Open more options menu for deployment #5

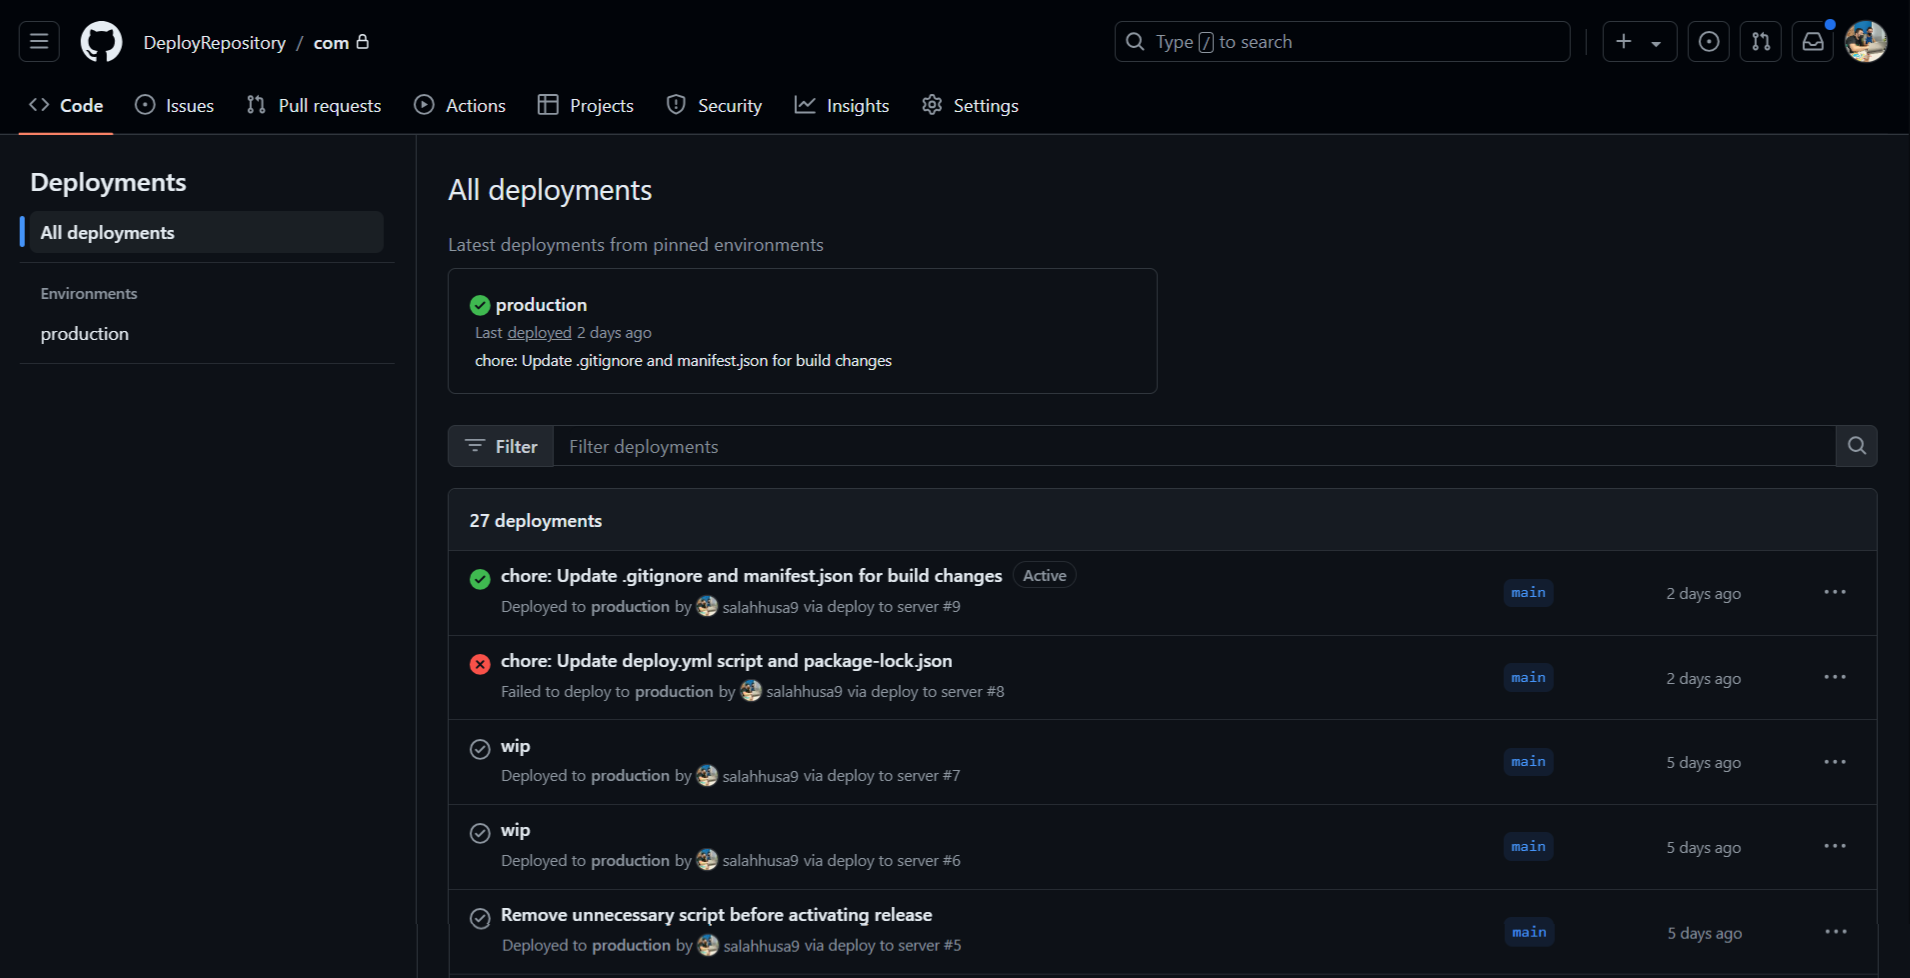tap(1836, 932)
